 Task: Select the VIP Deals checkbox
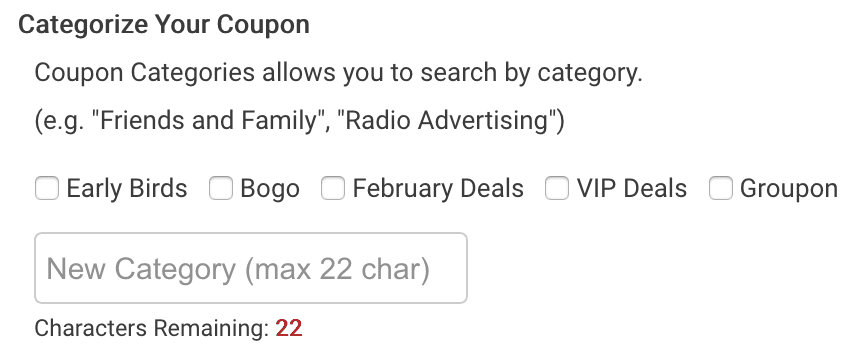557,189
